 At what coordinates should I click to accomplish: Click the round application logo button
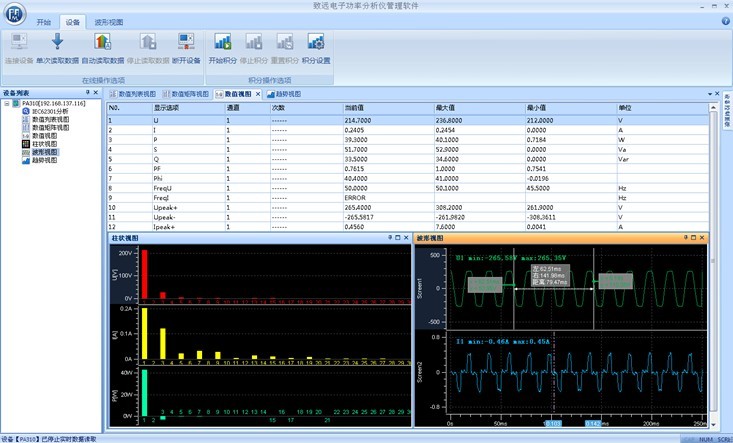[14, 13]
